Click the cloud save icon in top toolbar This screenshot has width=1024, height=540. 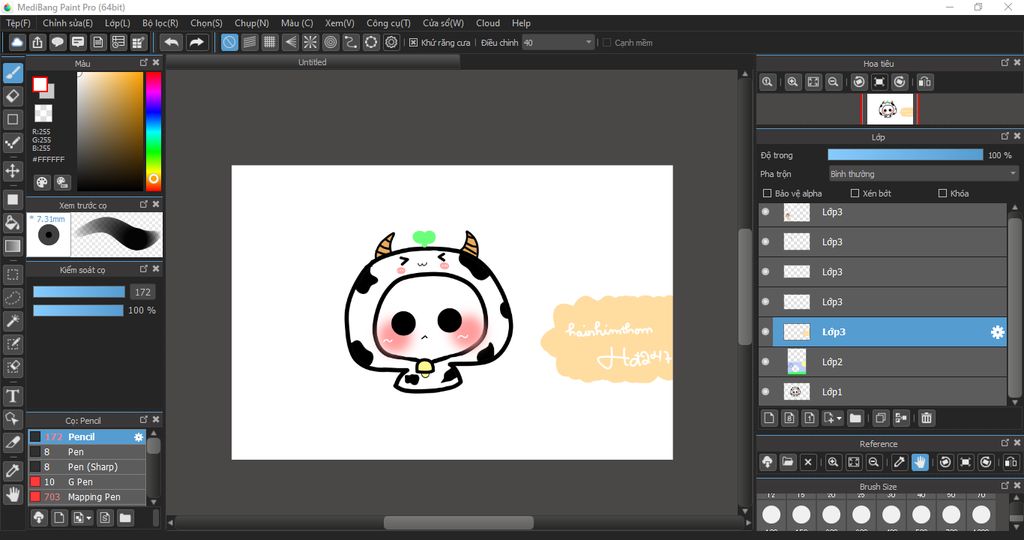17,42
